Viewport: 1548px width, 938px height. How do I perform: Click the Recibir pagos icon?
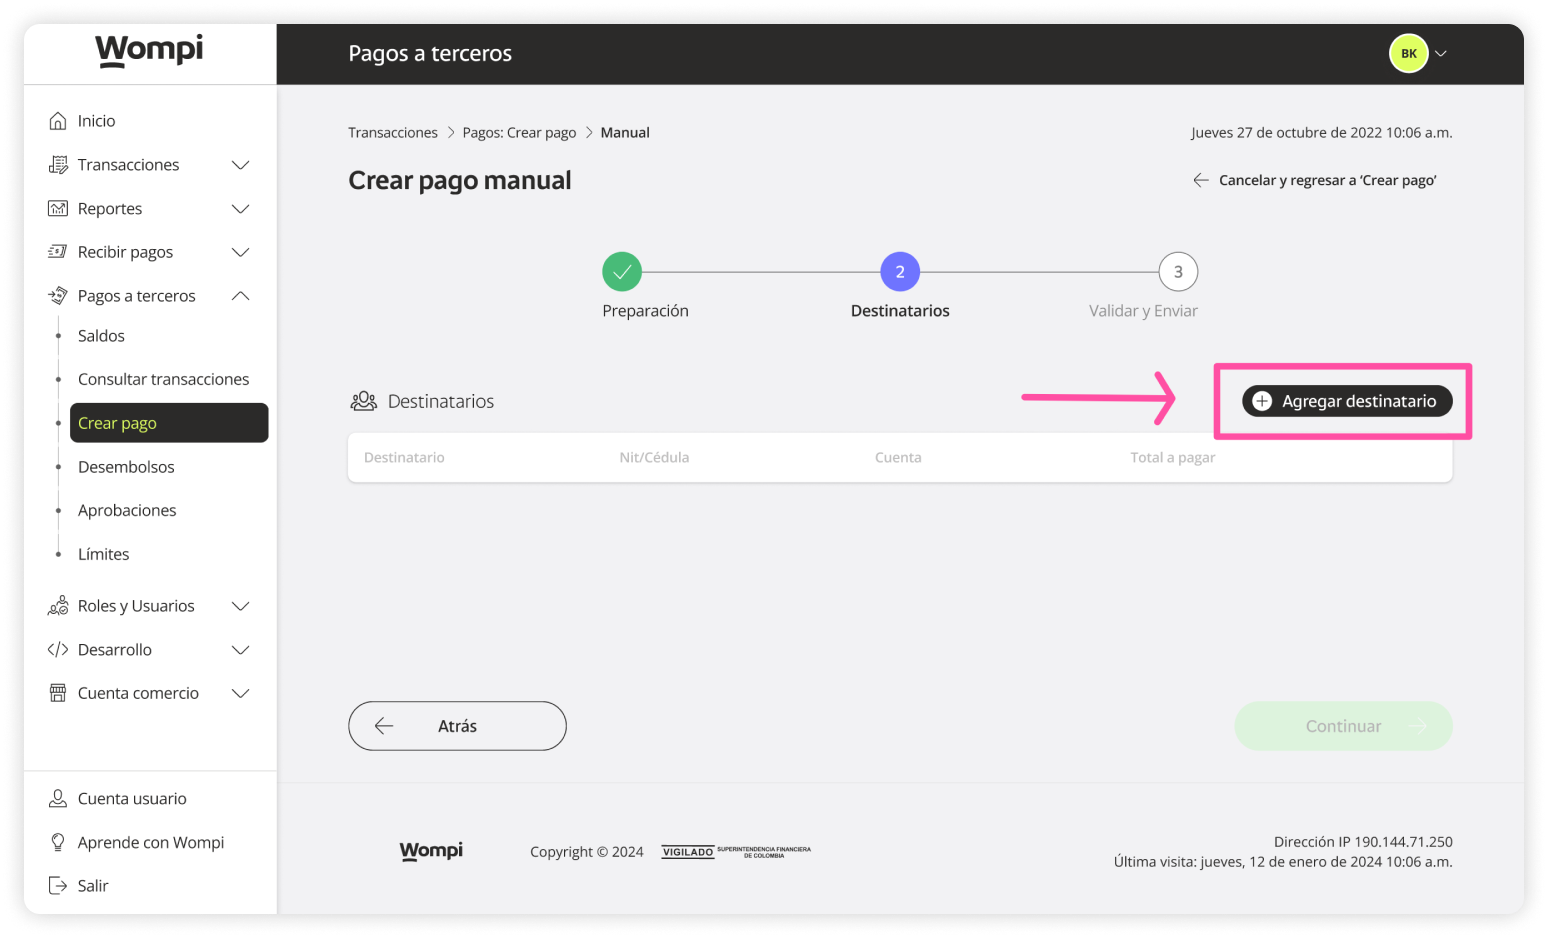58,252
